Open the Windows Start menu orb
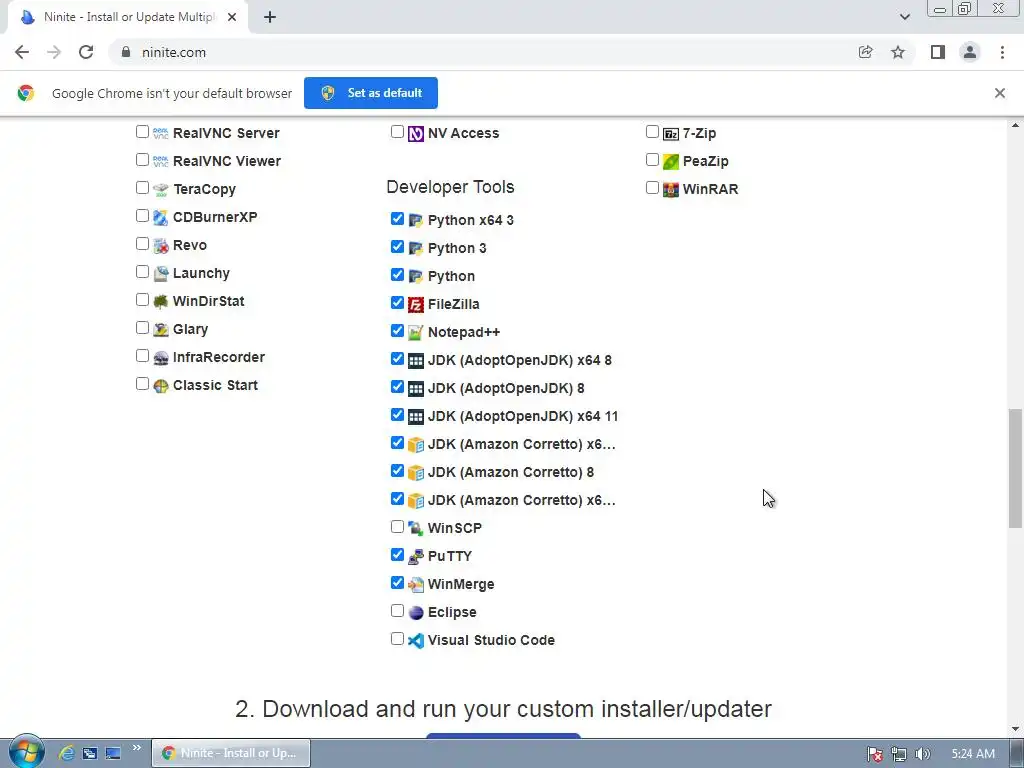Viewport: 1024px width, 768px height. click(26, 751)
